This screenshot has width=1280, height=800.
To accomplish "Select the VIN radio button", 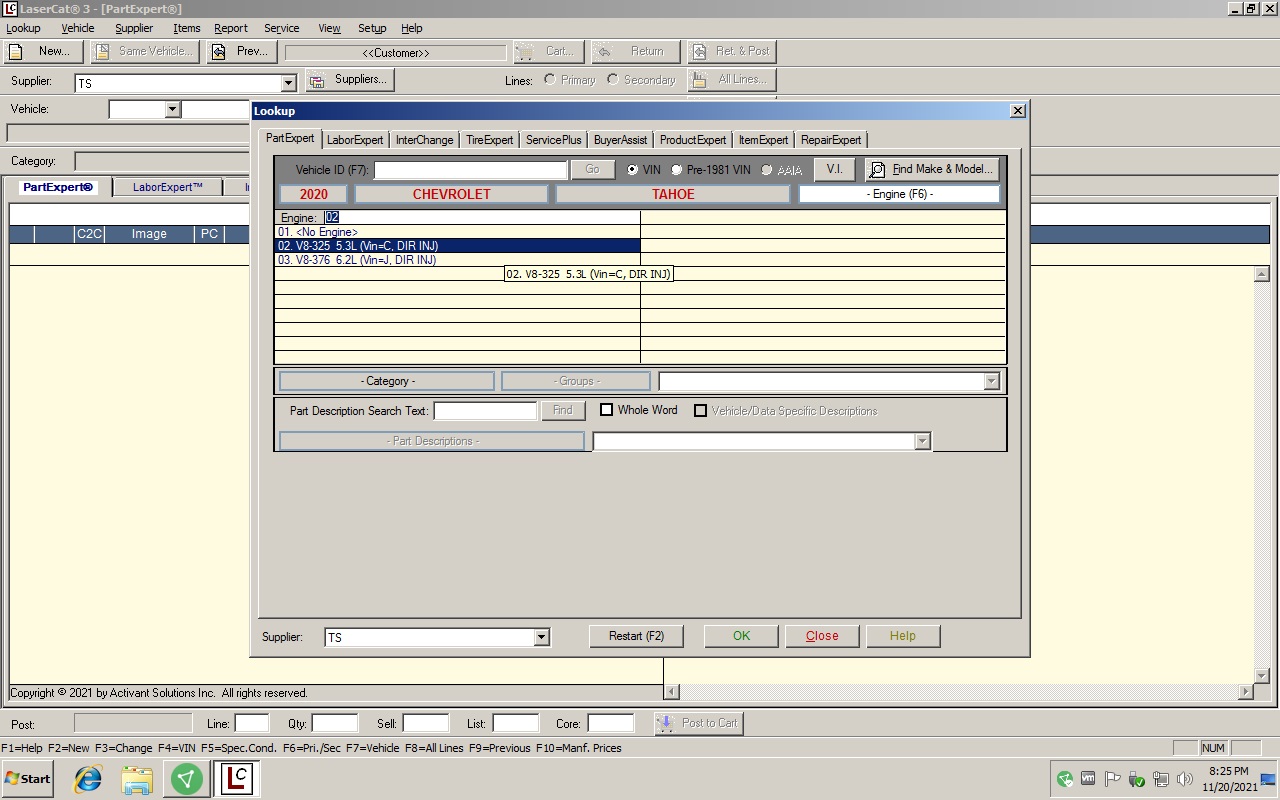I will click(x=633, y=170).
